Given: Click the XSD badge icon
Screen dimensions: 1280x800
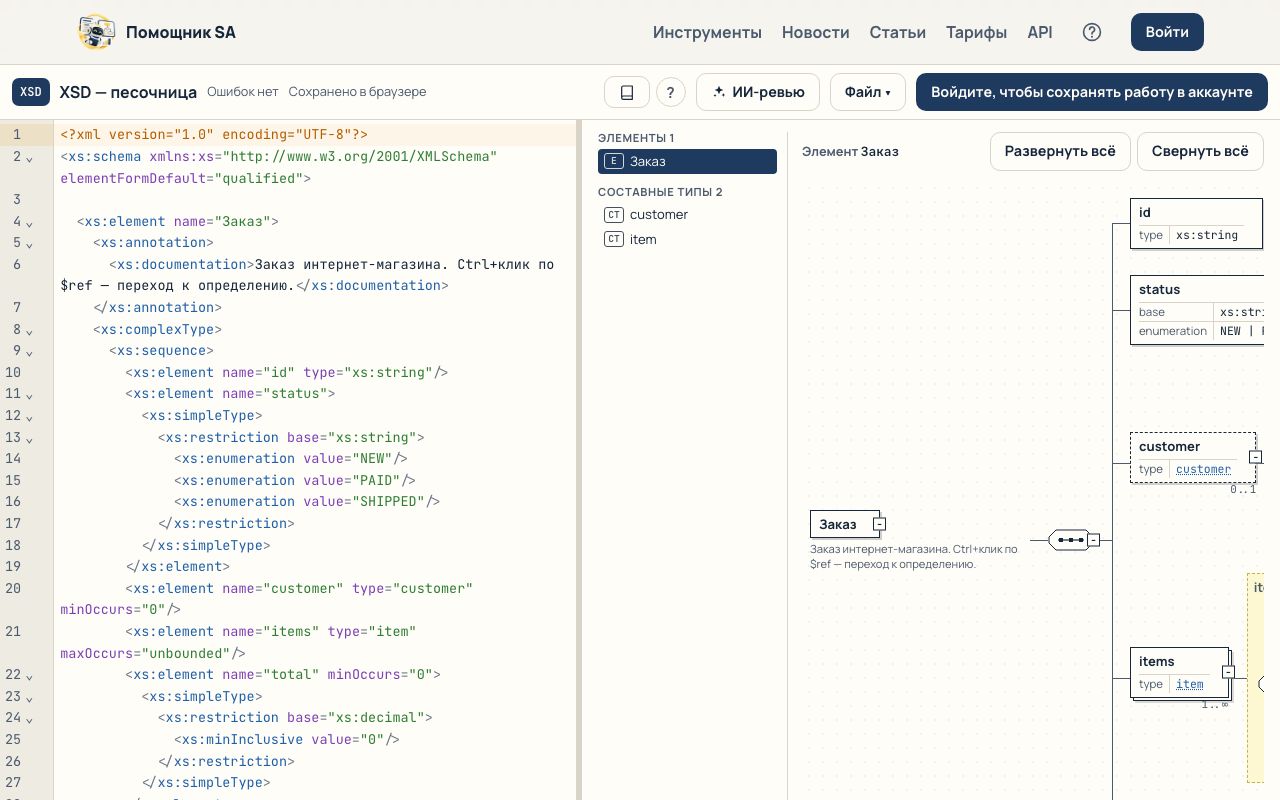Looking at the screenshot, I should (31, 92).
